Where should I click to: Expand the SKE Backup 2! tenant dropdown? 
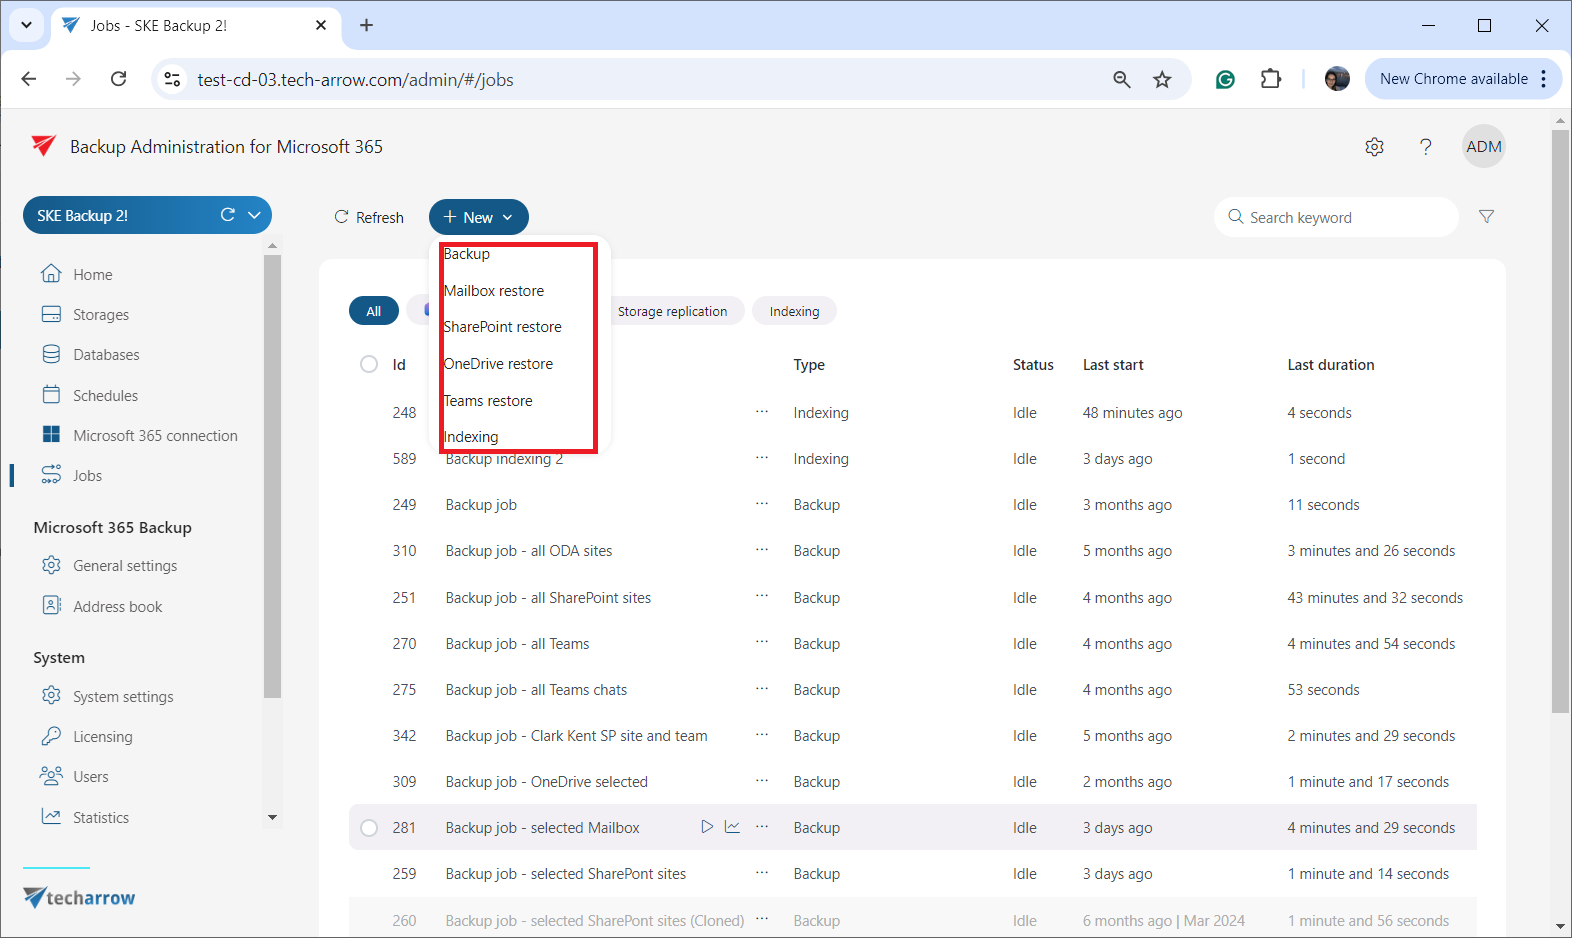click(x=254, y=215)
